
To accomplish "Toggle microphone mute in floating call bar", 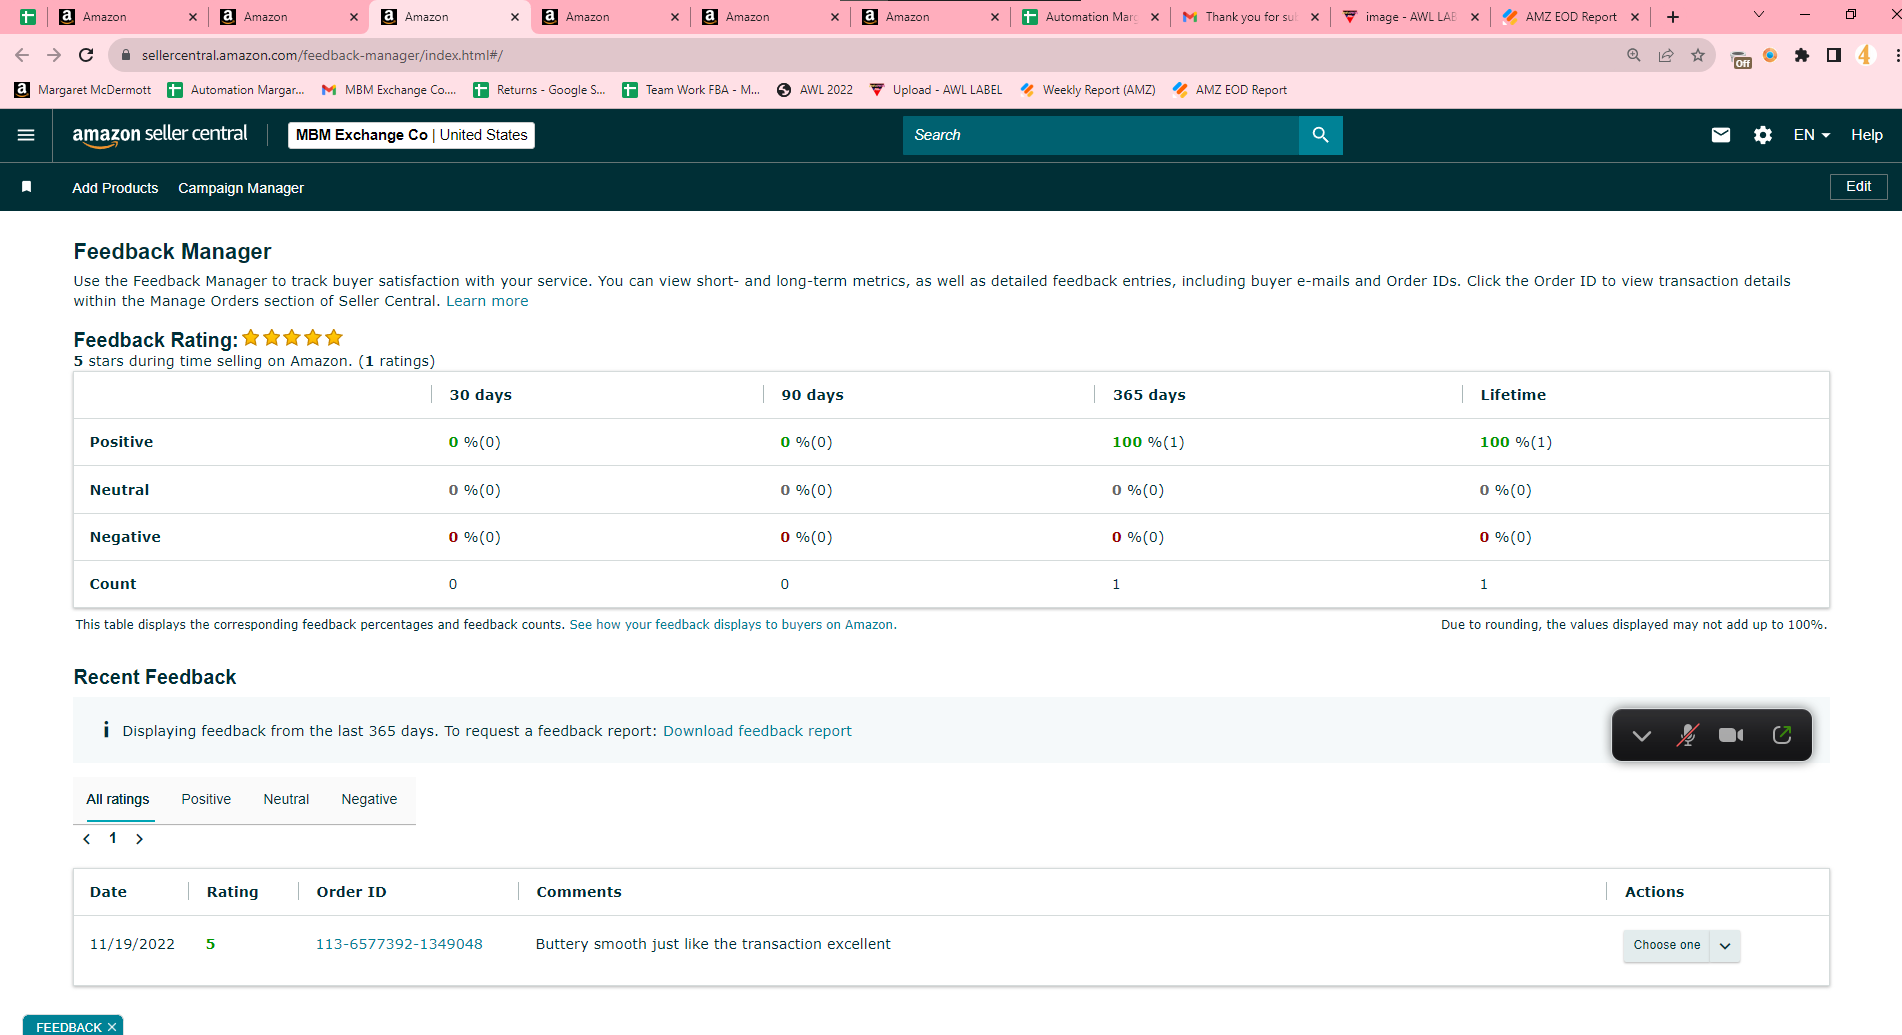I will 1687,735.
